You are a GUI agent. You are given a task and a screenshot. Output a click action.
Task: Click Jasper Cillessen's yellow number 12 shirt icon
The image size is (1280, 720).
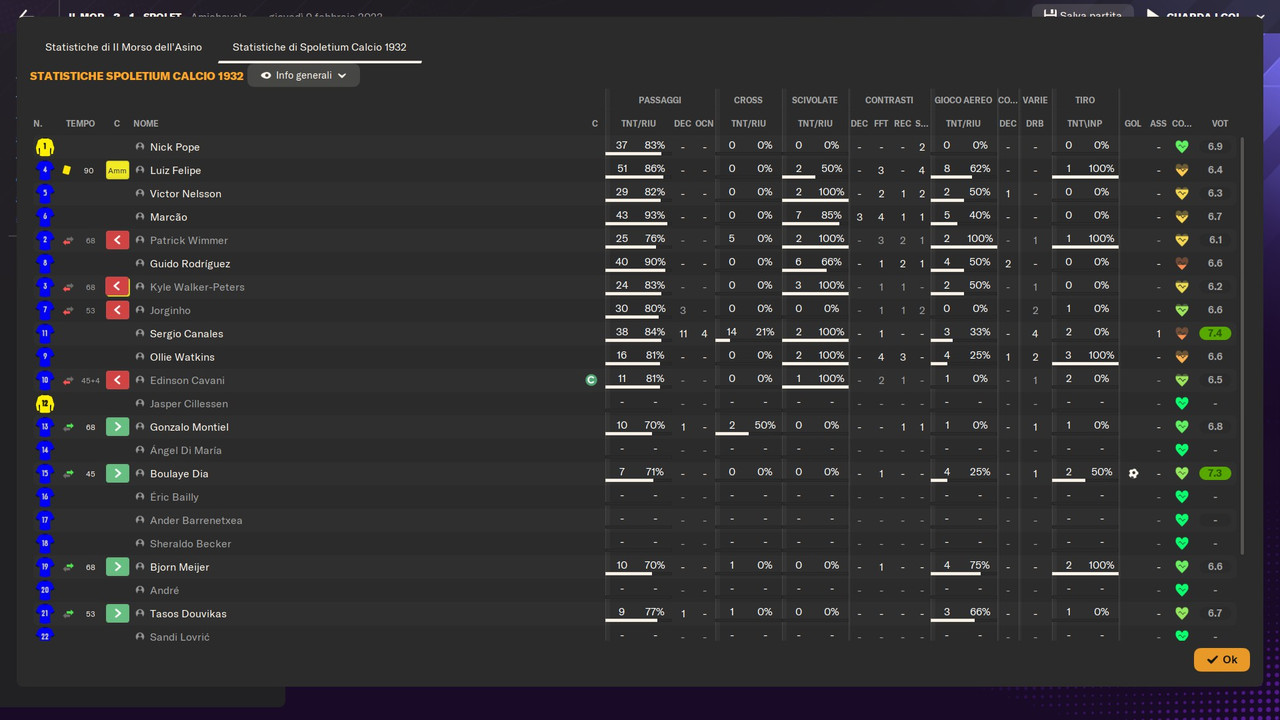[x=44, y=404]
